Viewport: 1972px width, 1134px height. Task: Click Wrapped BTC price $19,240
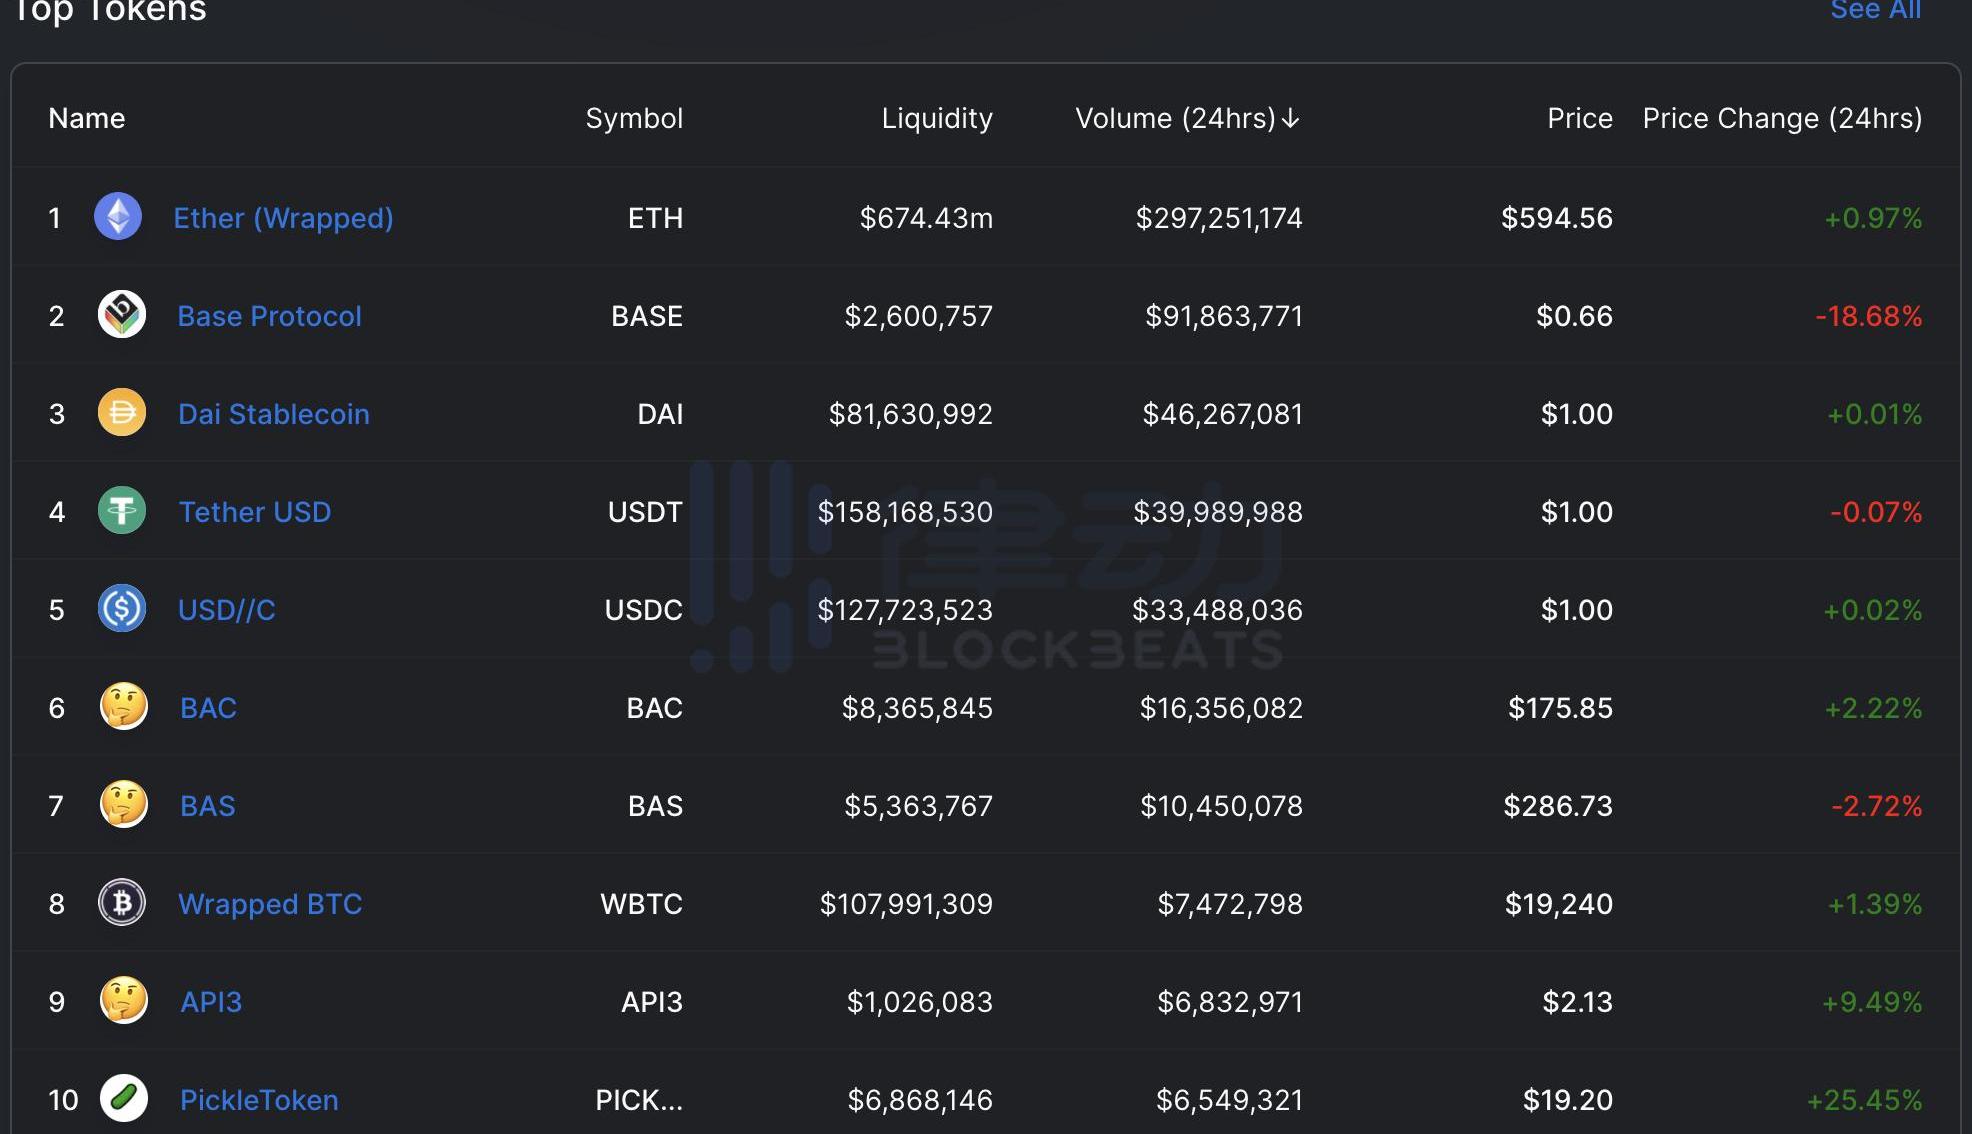1559,904
